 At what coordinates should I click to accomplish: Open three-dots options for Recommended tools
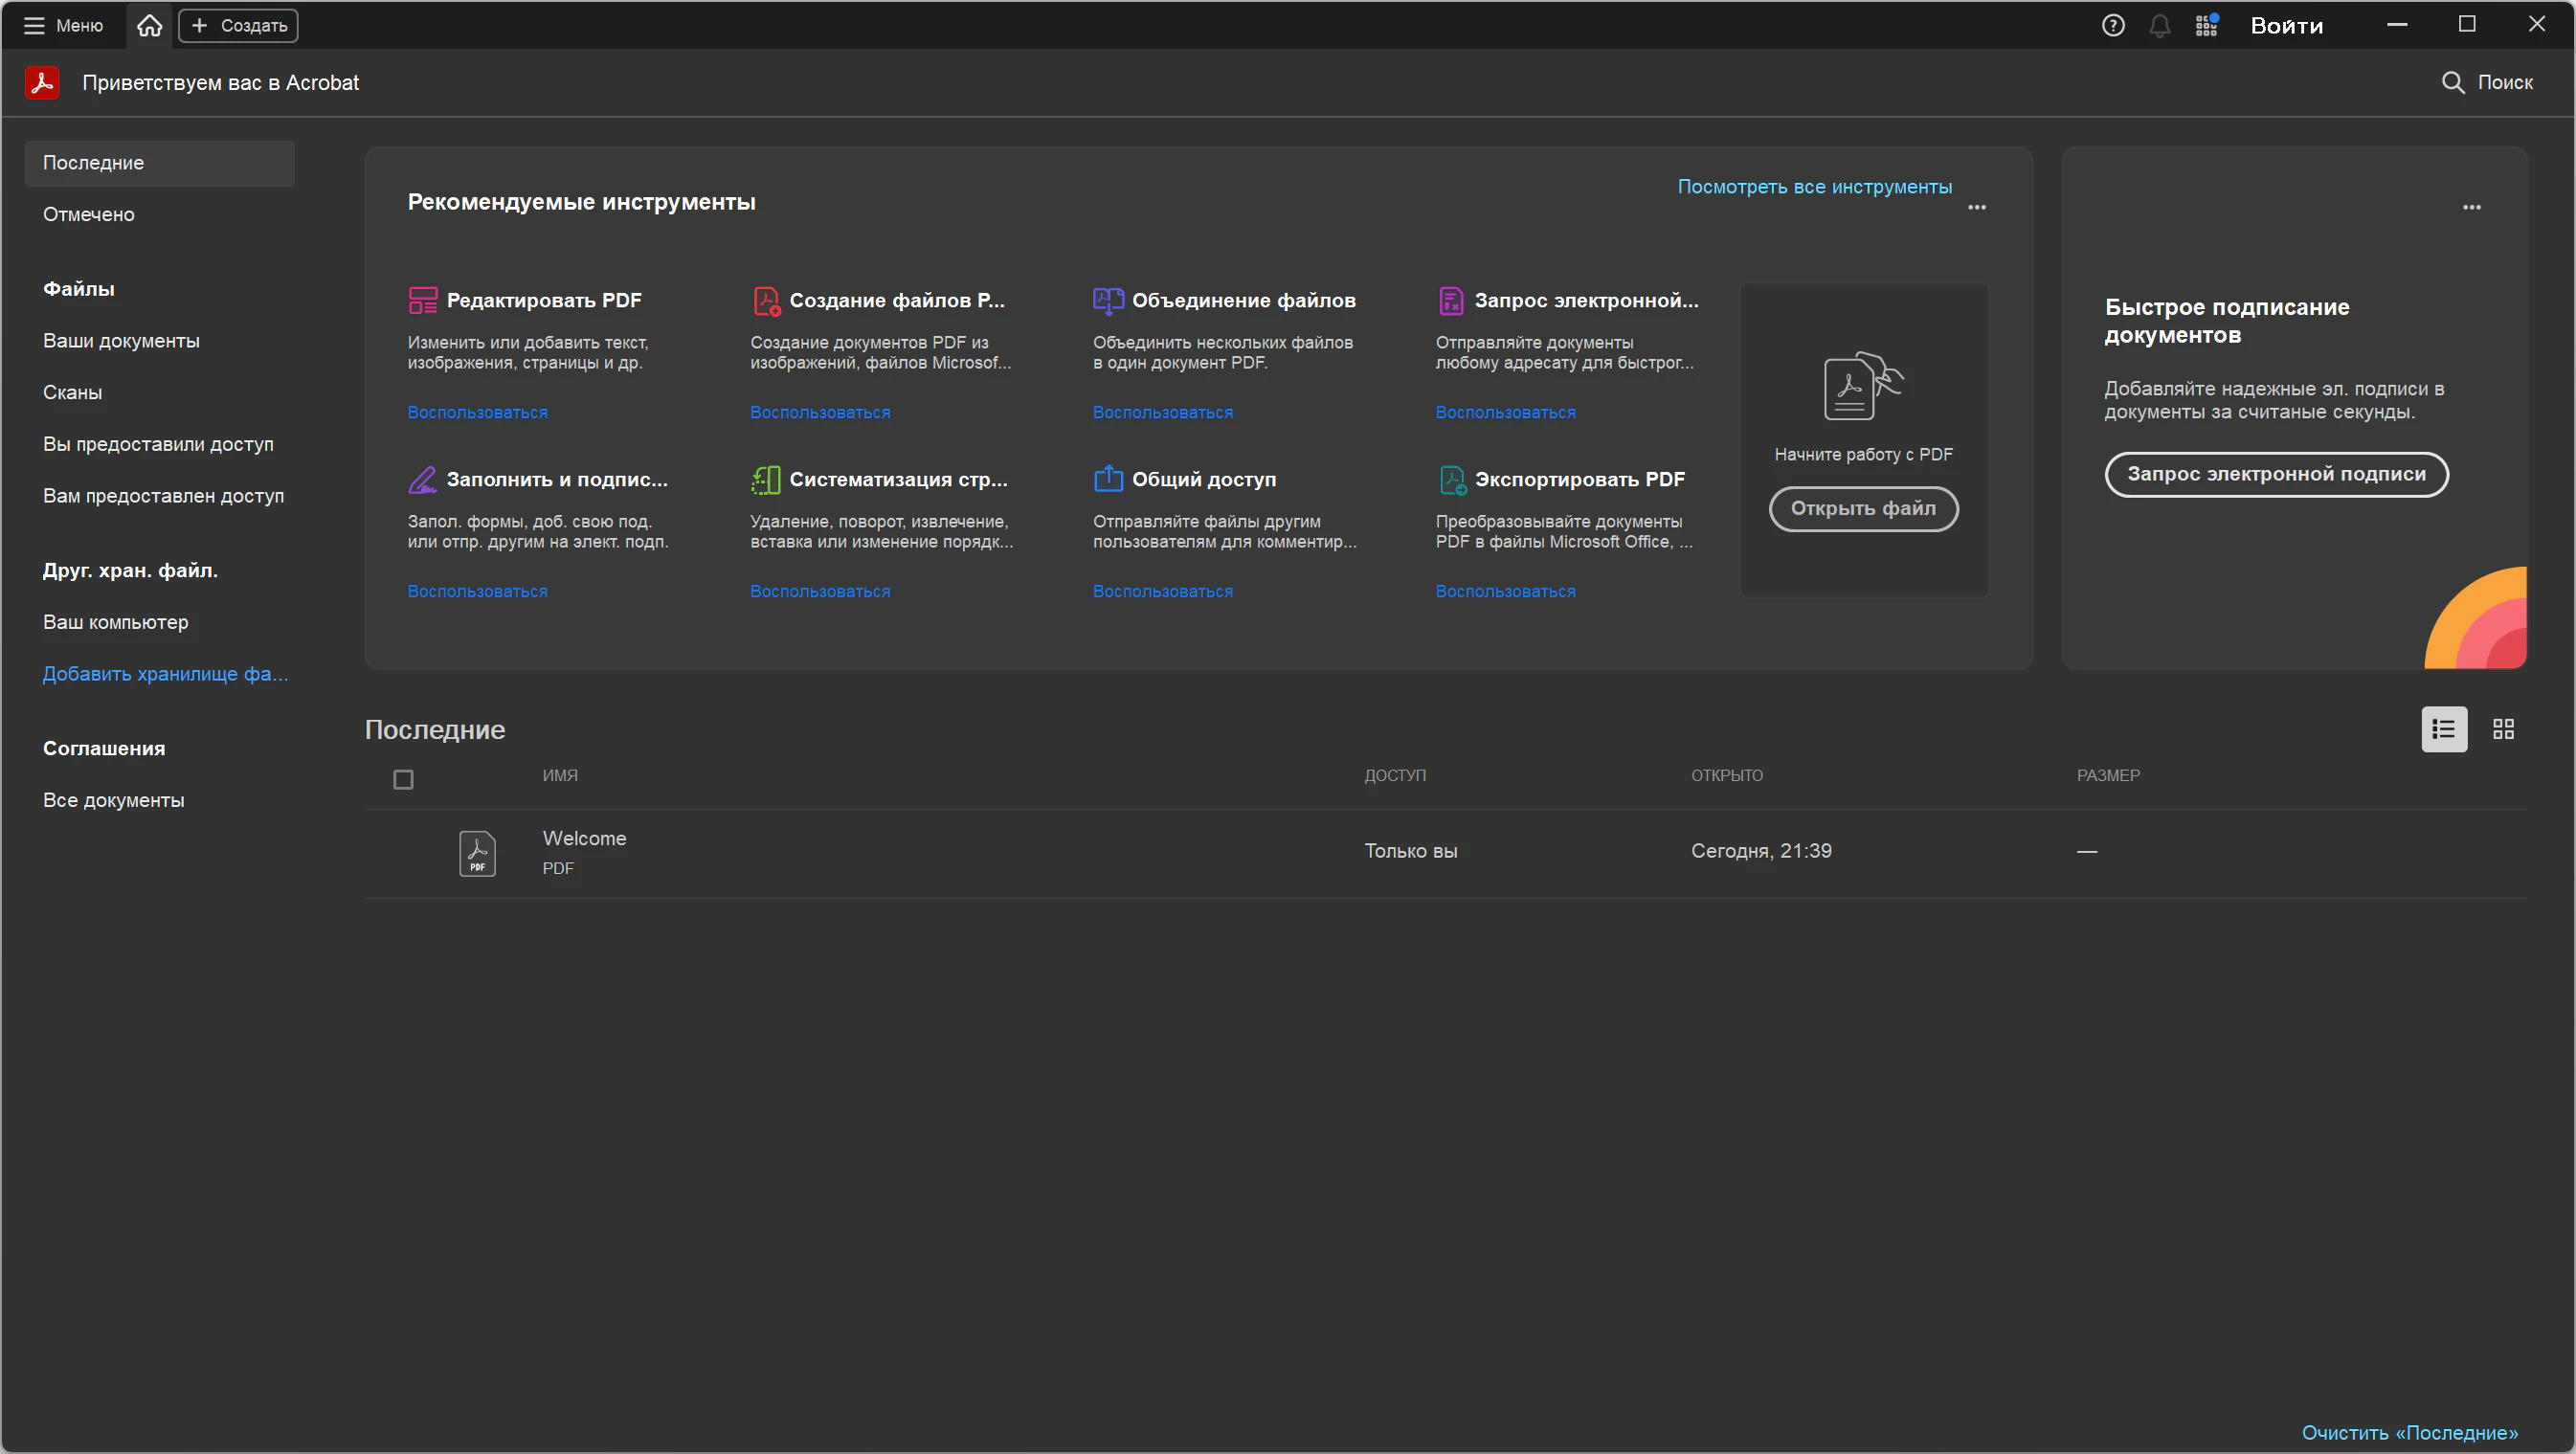[x=1976, y=207]
